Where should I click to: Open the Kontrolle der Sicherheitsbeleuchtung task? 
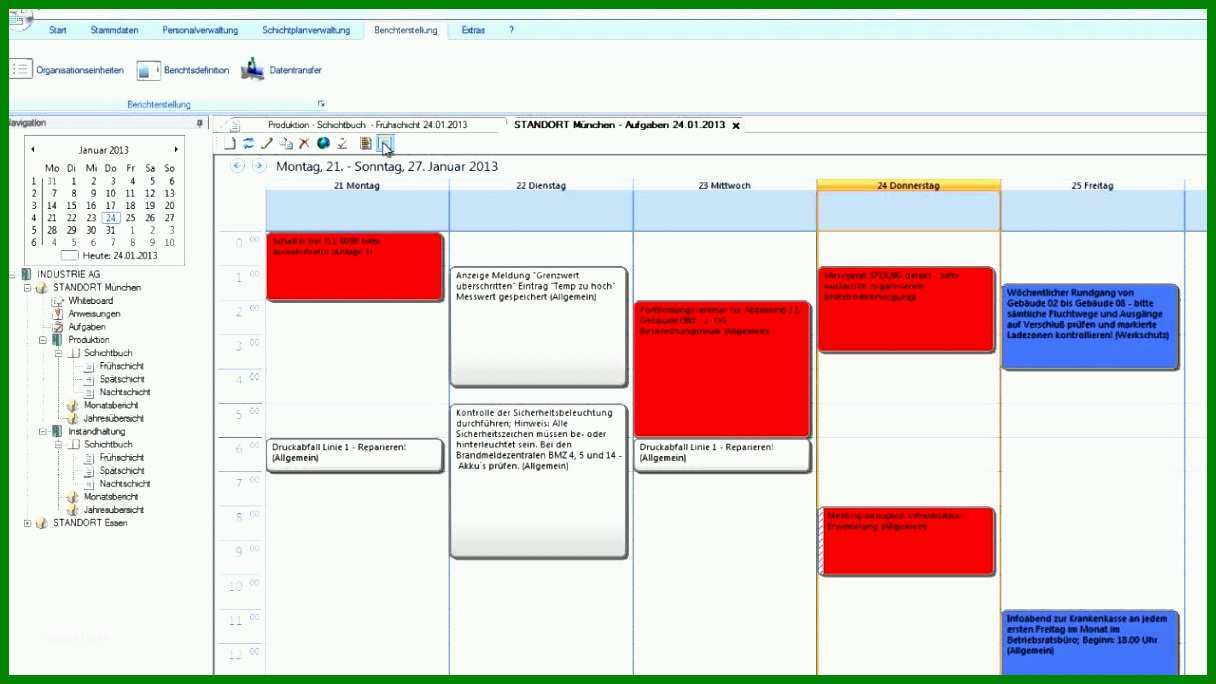click(x=539, y=481)
